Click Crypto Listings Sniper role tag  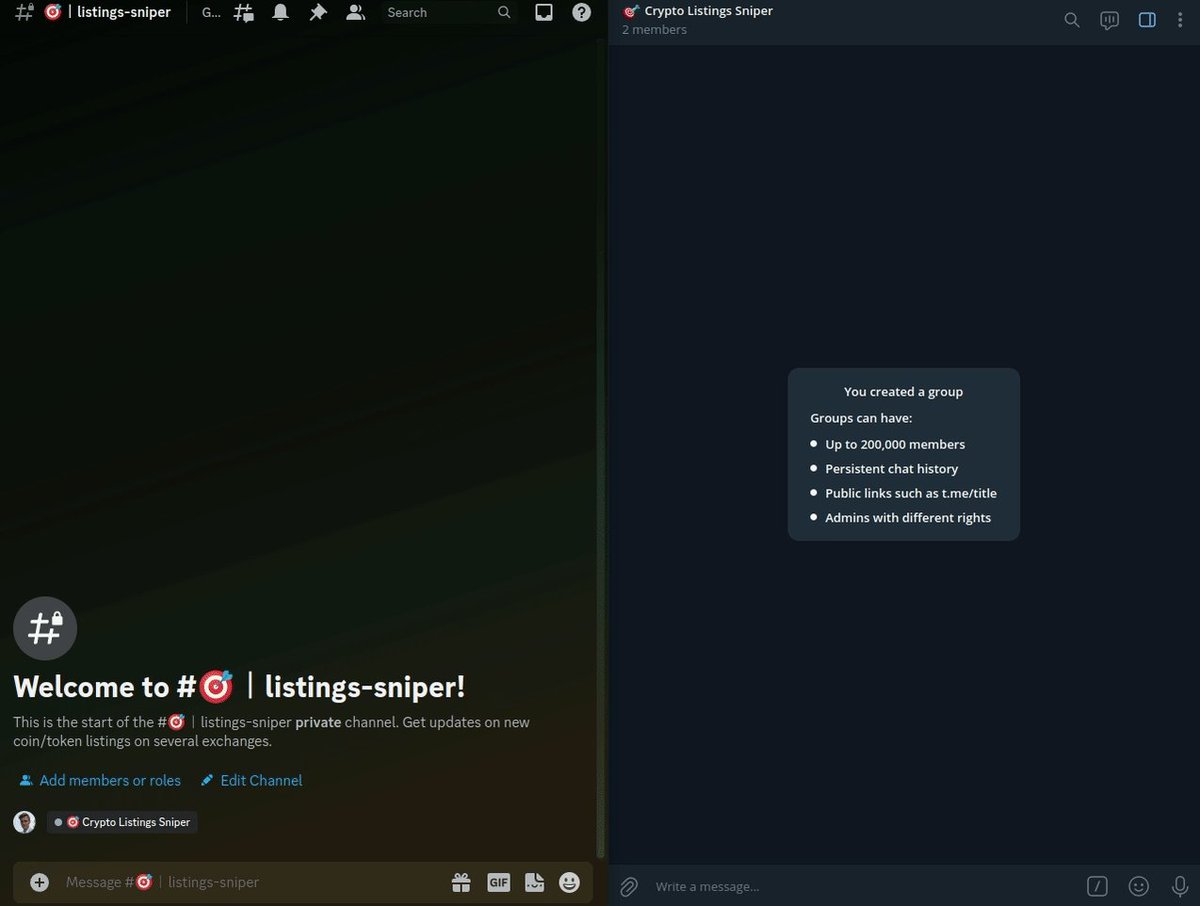point(122,822)
